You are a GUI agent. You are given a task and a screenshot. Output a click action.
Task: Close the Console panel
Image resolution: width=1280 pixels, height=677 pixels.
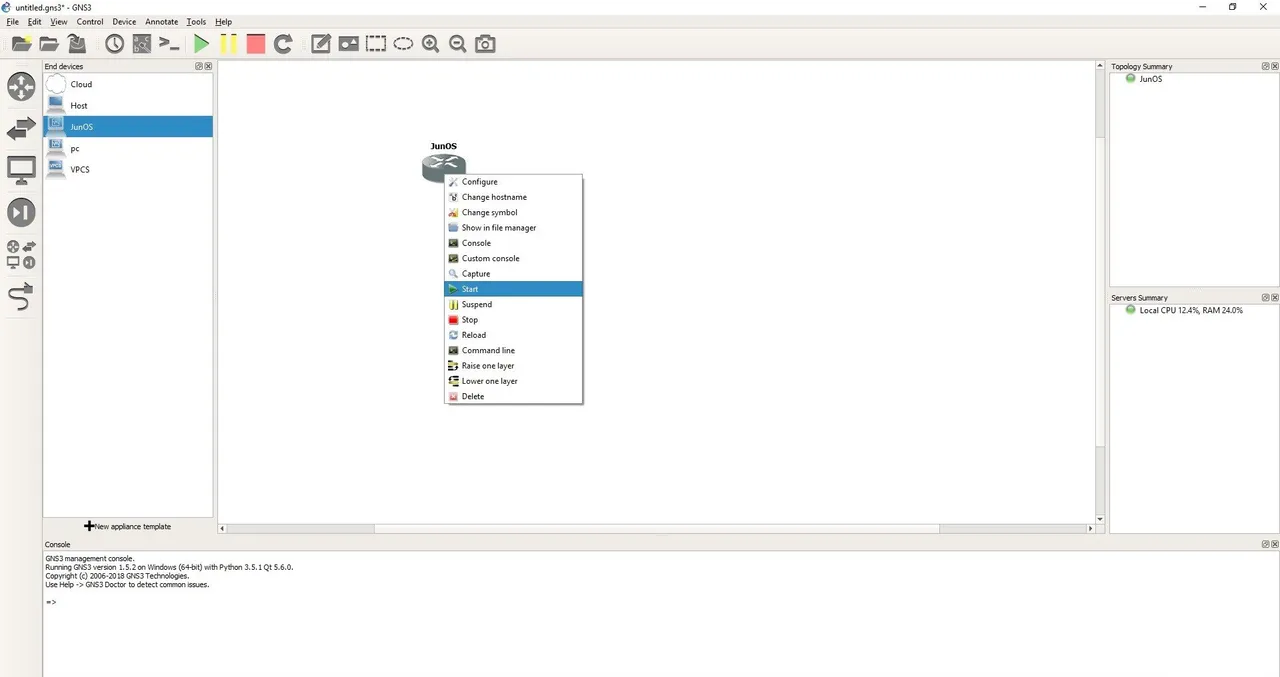(1275, 545)
